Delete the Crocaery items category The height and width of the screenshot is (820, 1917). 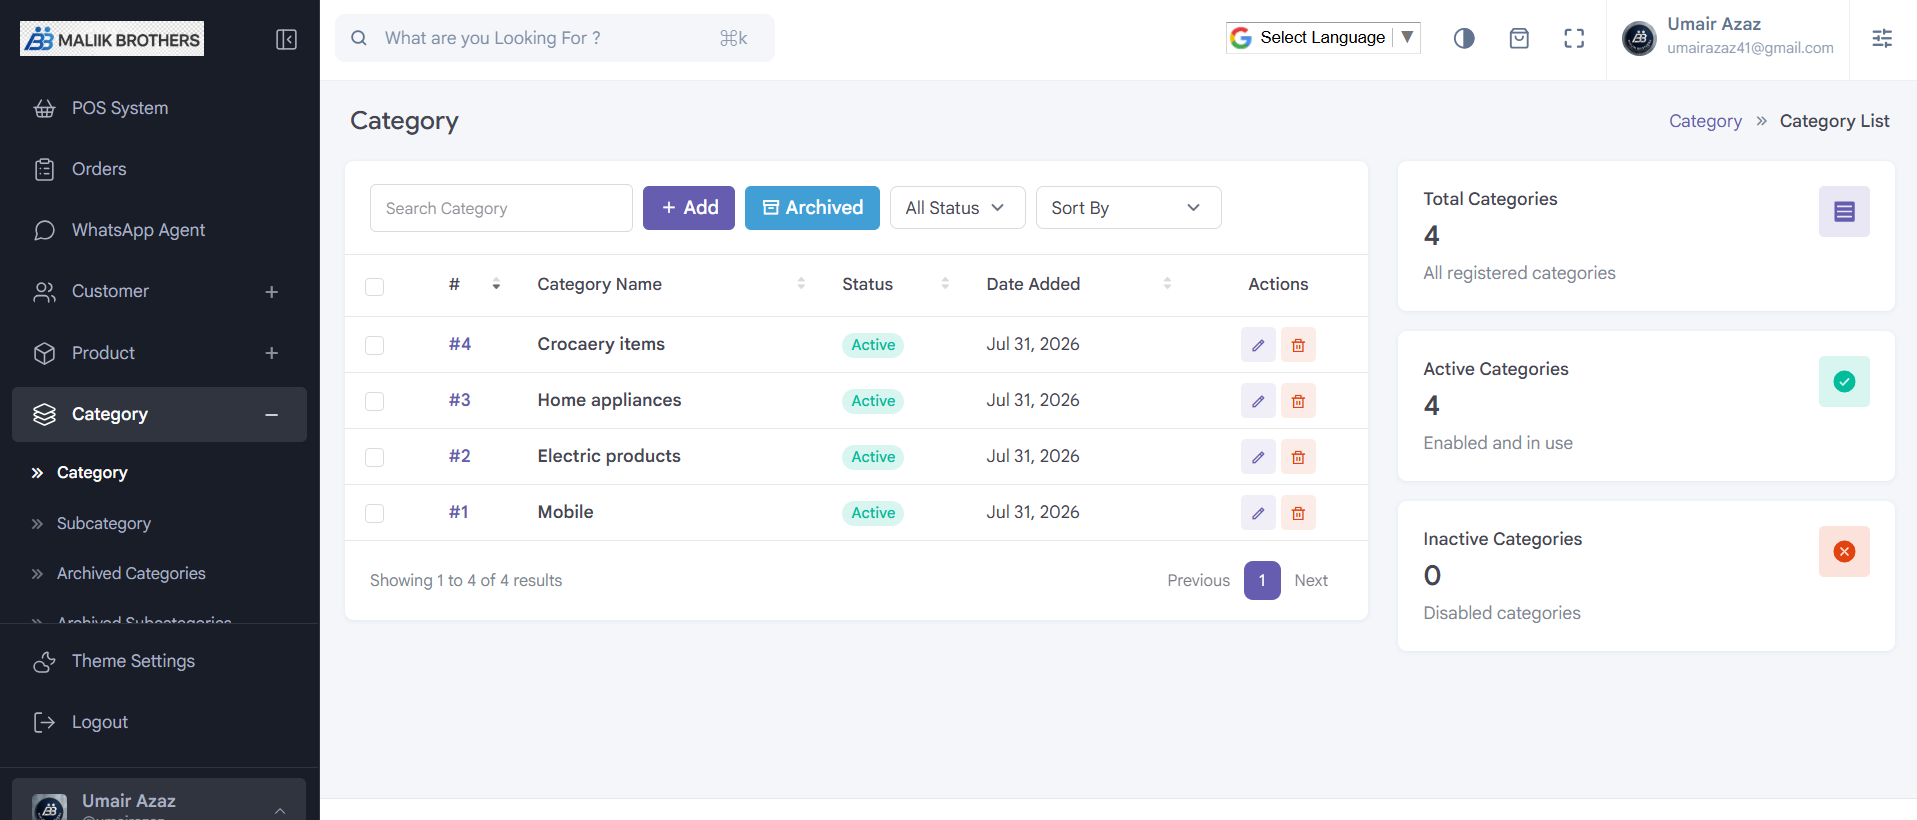1298,345
